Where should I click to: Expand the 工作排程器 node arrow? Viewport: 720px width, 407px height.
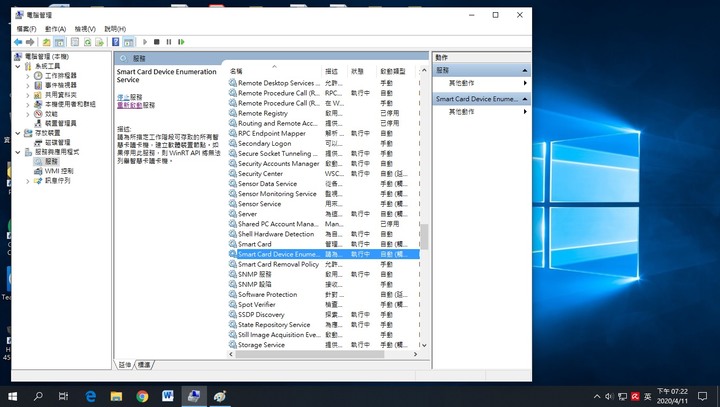[28, 76]
